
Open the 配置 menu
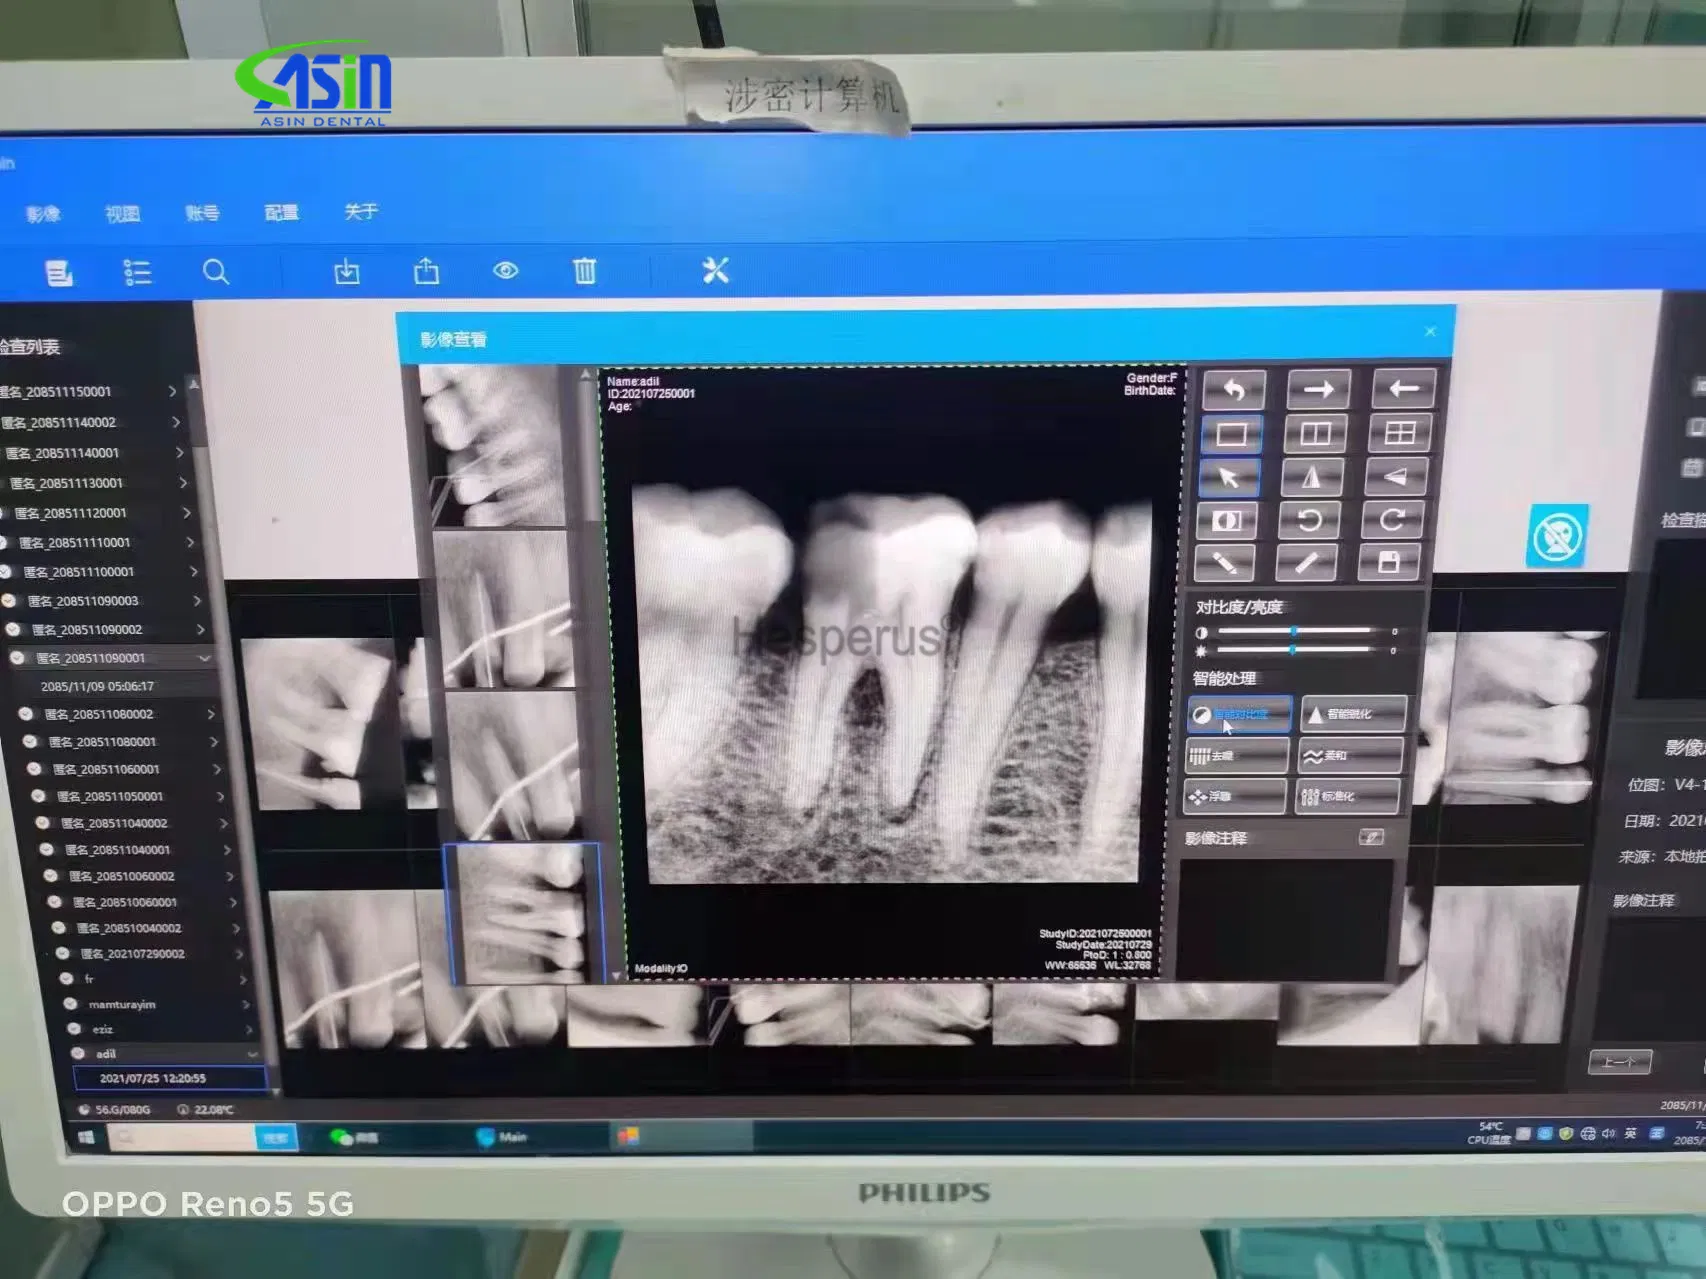(x=282, y=213)
